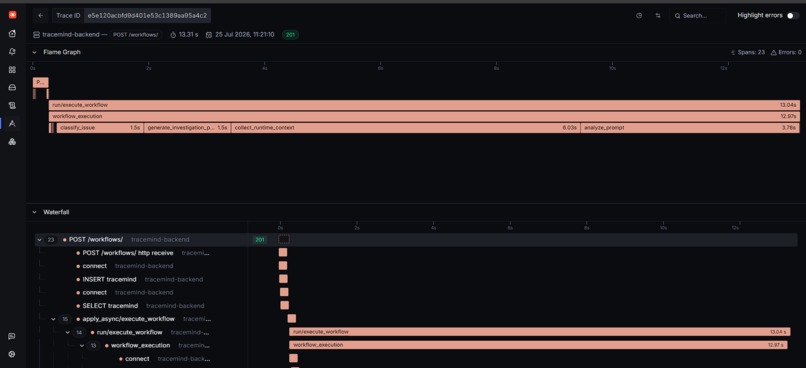Select the run/execute_workflow bar in flame graph

click(424, 105)
